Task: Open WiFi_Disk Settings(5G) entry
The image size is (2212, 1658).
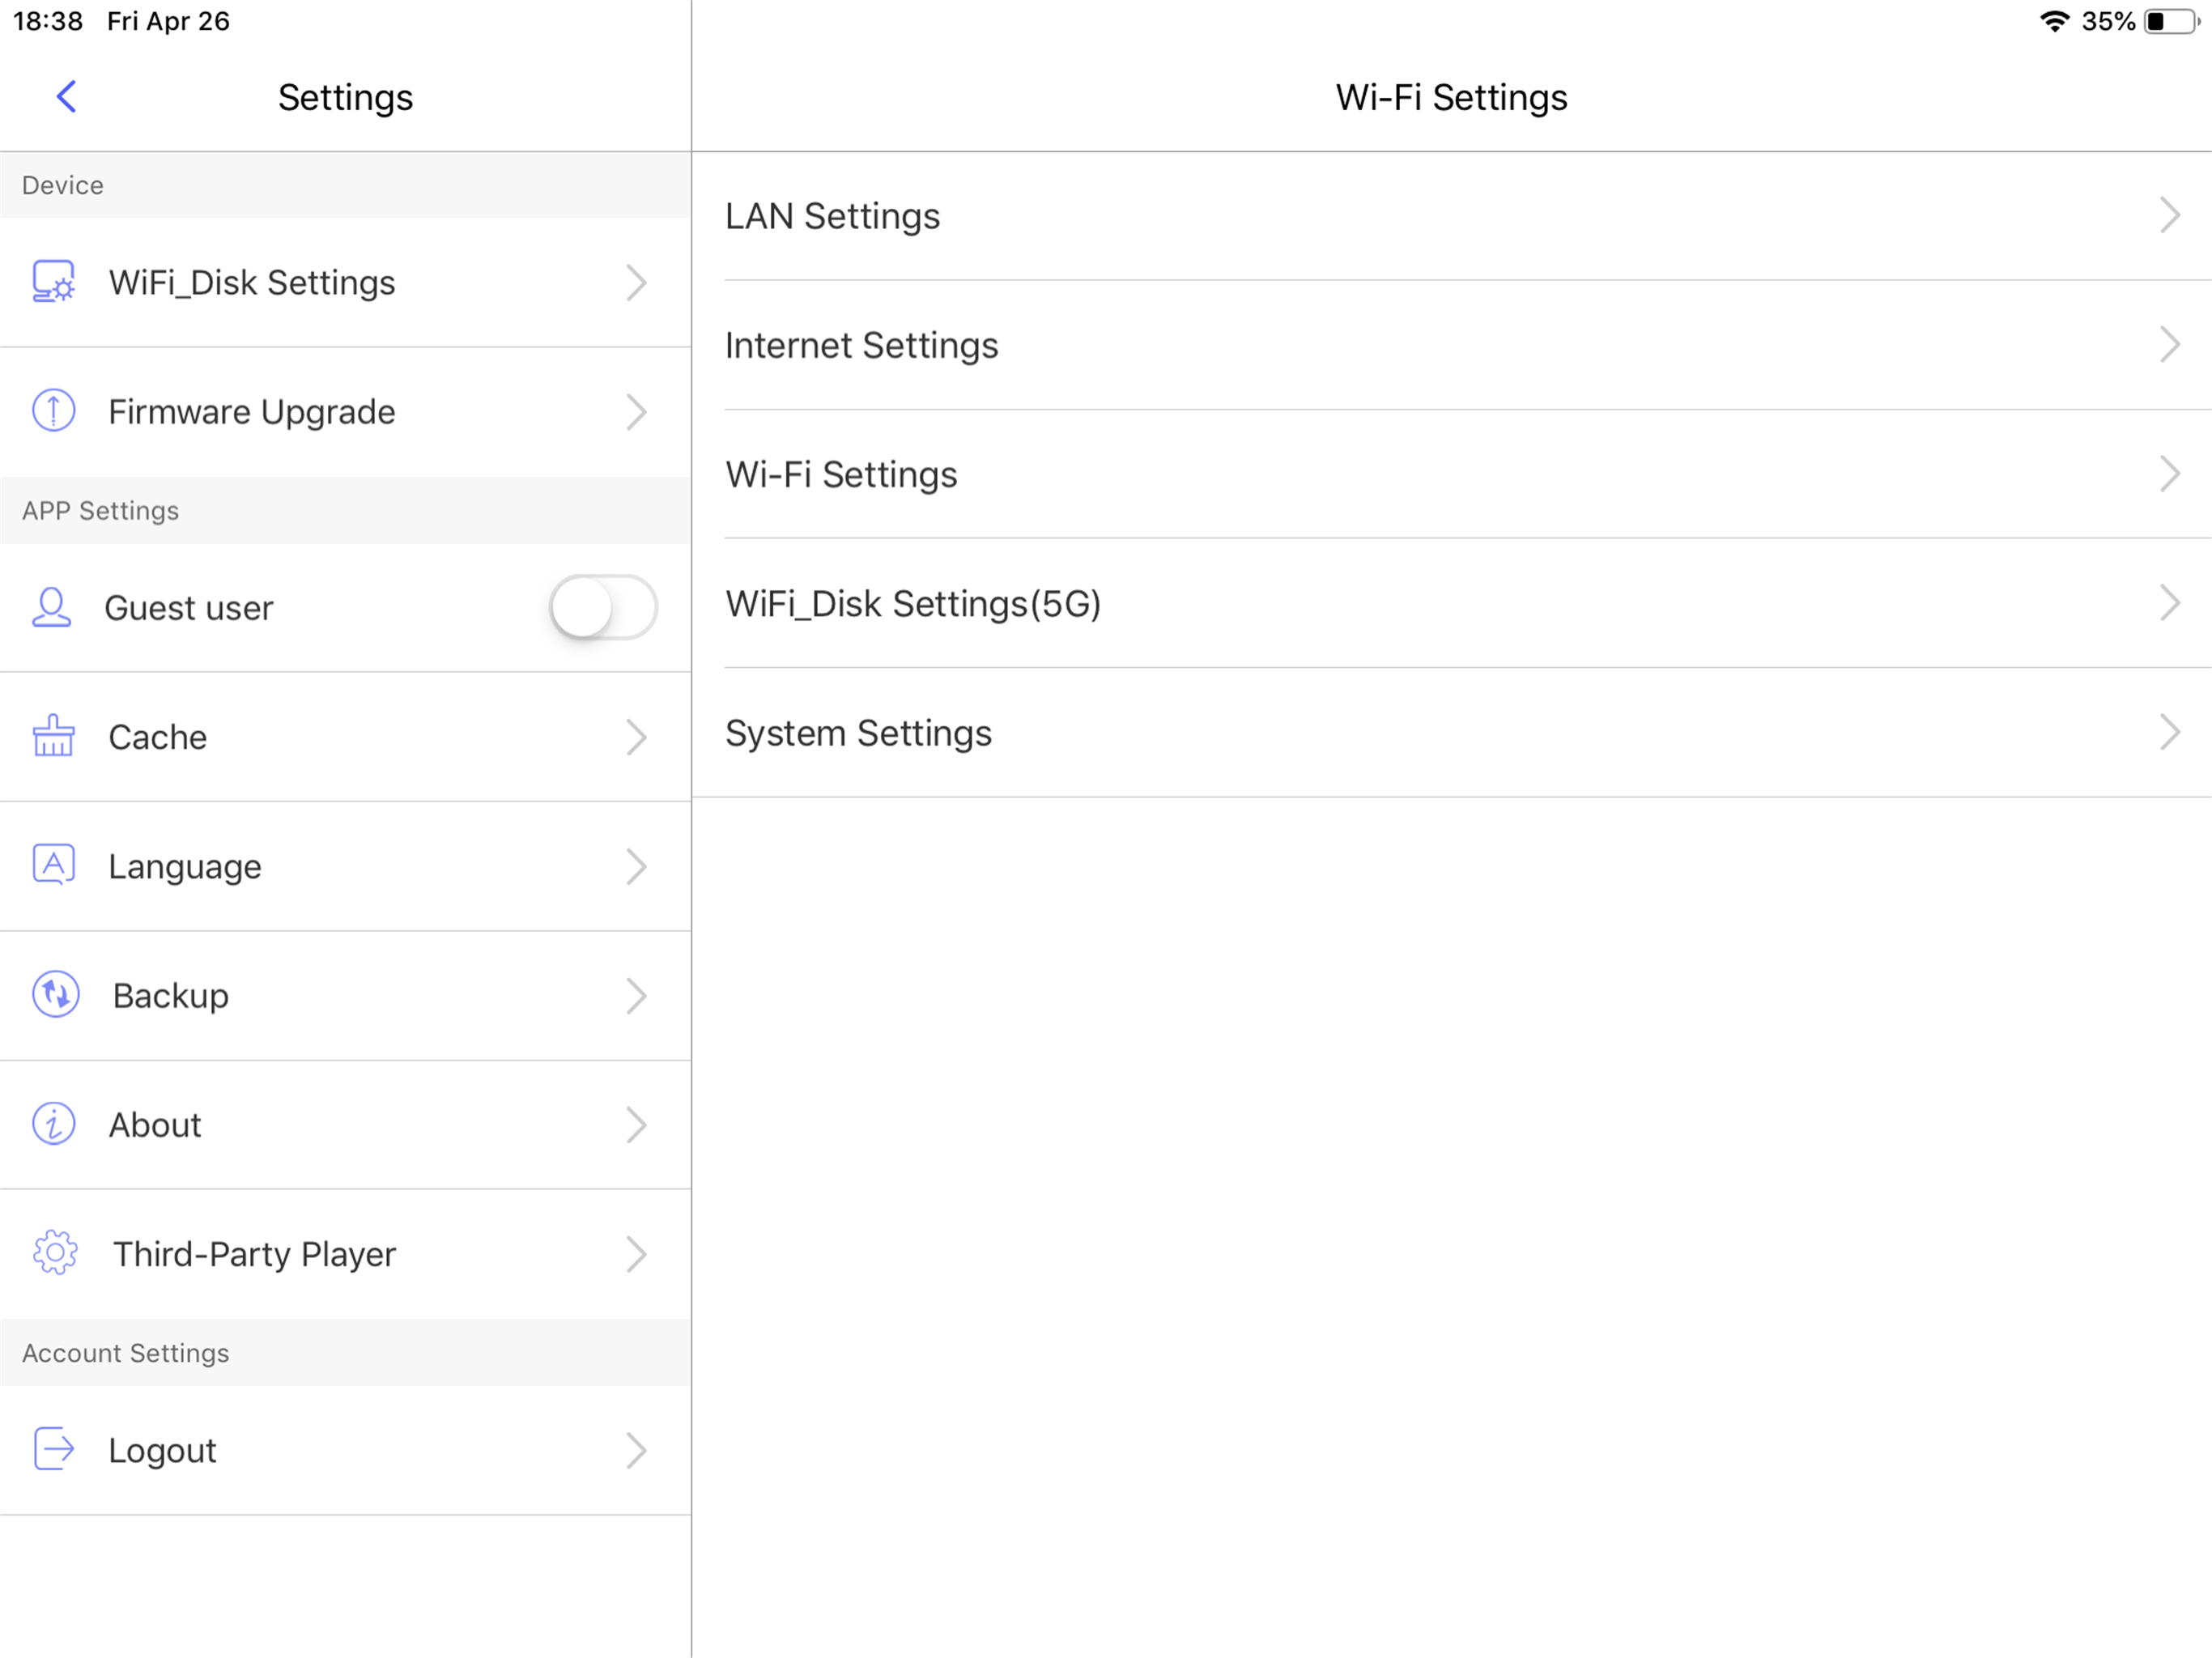Action: [x=1452, y=603]
